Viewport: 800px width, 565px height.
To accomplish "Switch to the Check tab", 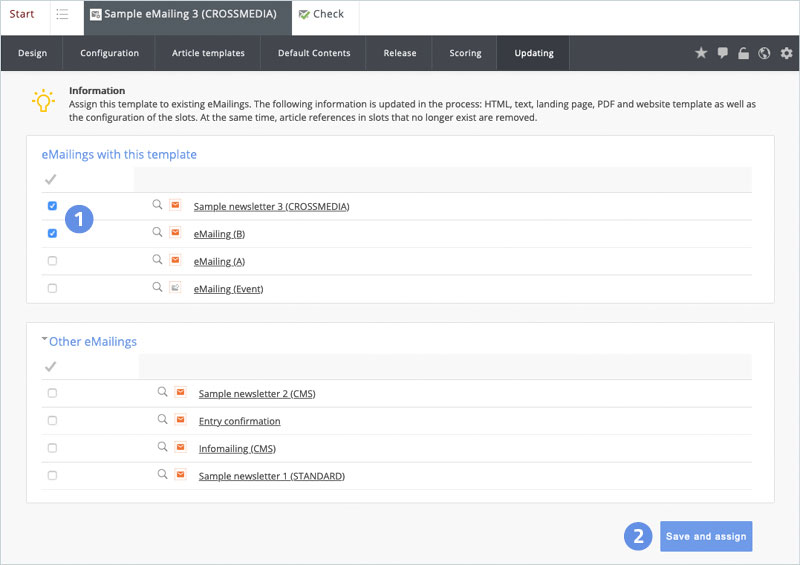I will coord(321,15).
